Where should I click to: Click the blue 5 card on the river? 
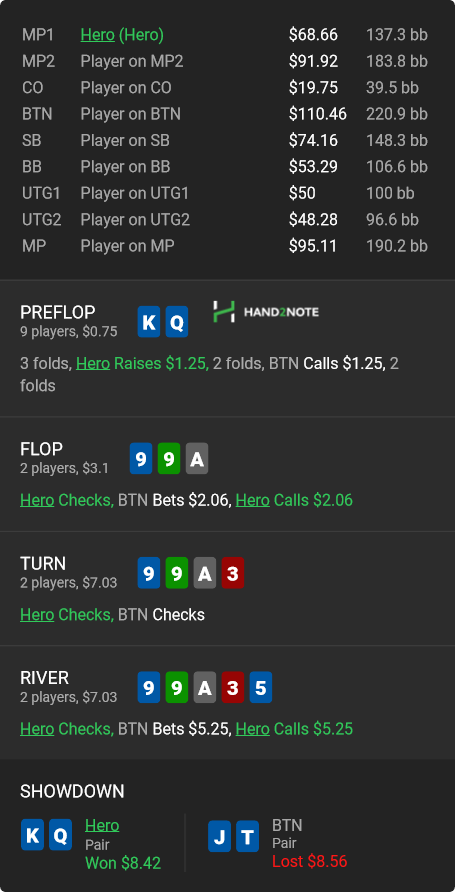tap(260, 688)
